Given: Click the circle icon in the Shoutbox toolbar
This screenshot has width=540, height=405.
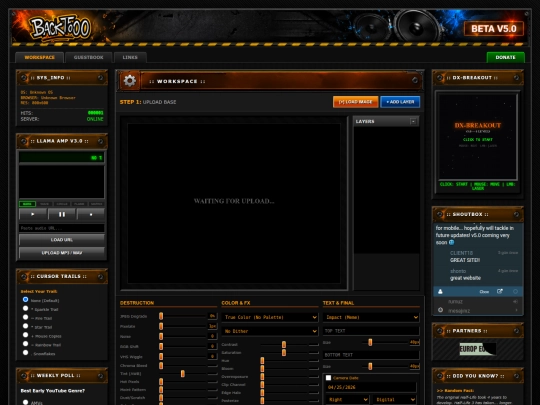Looking at the screenshot, I should [515, 291].
